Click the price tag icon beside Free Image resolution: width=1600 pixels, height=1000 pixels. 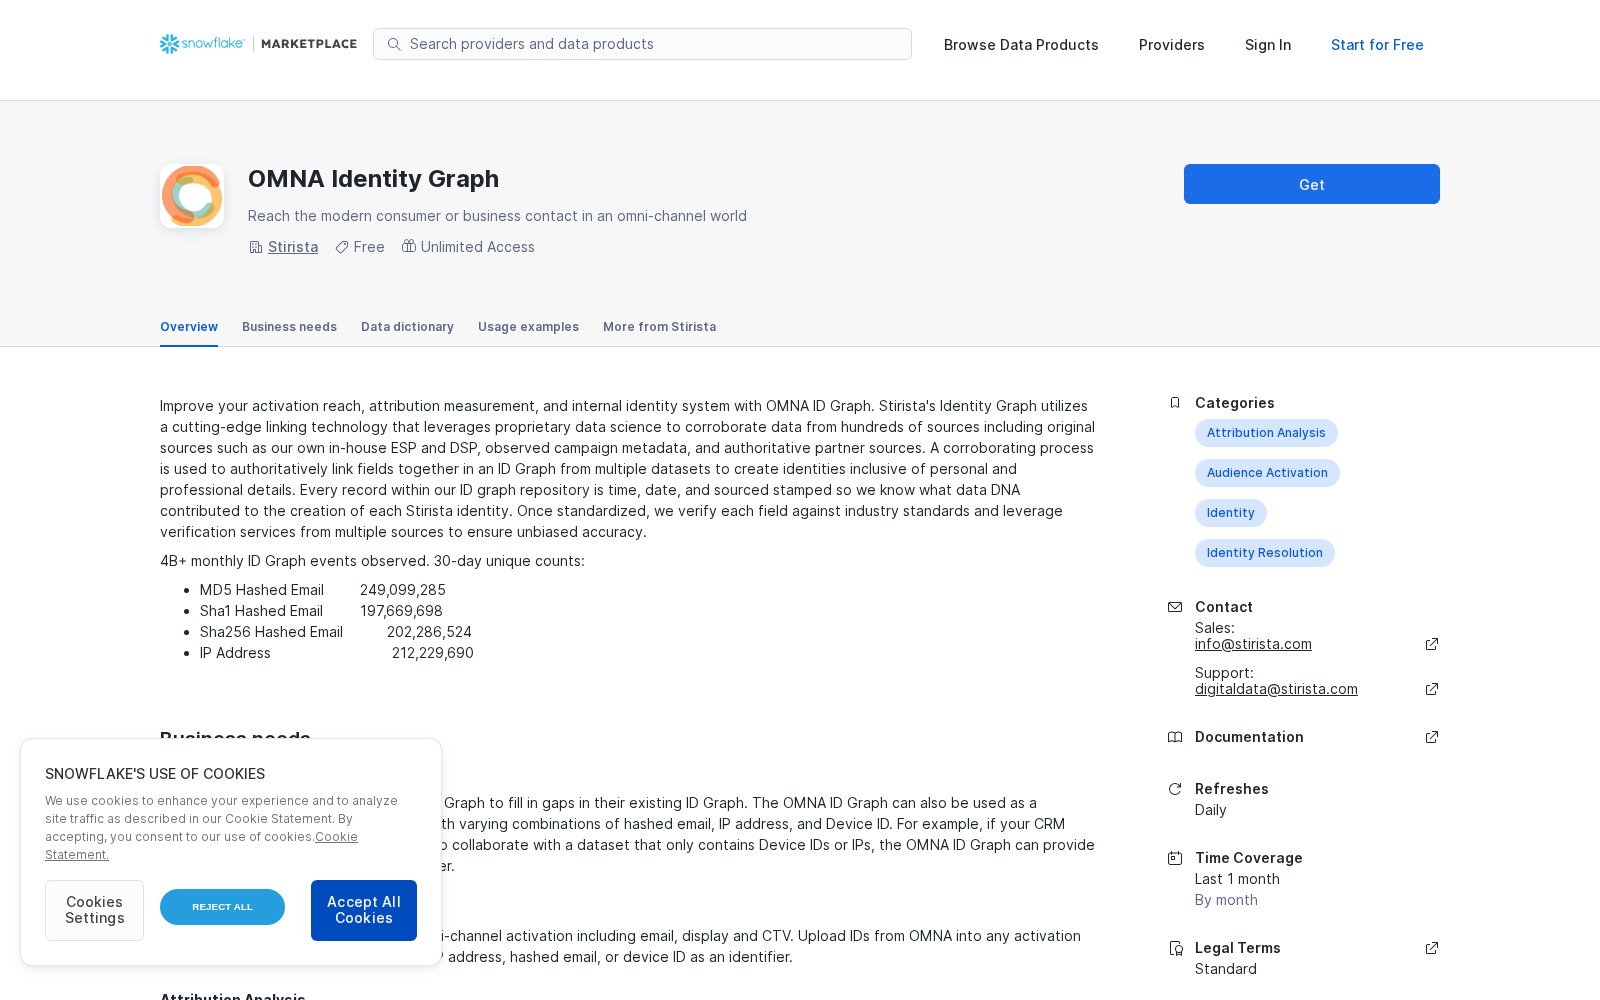coord(342,247)
